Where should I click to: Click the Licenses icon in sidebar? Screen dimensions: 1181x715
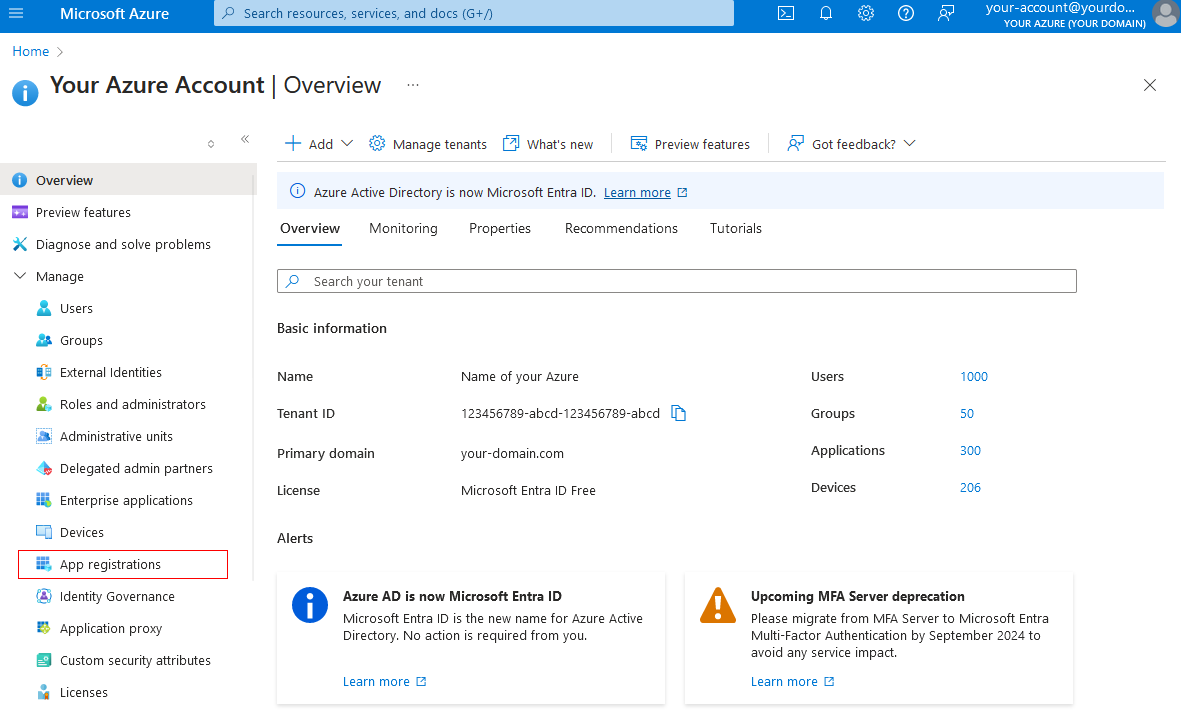click(x=44, y=692)
